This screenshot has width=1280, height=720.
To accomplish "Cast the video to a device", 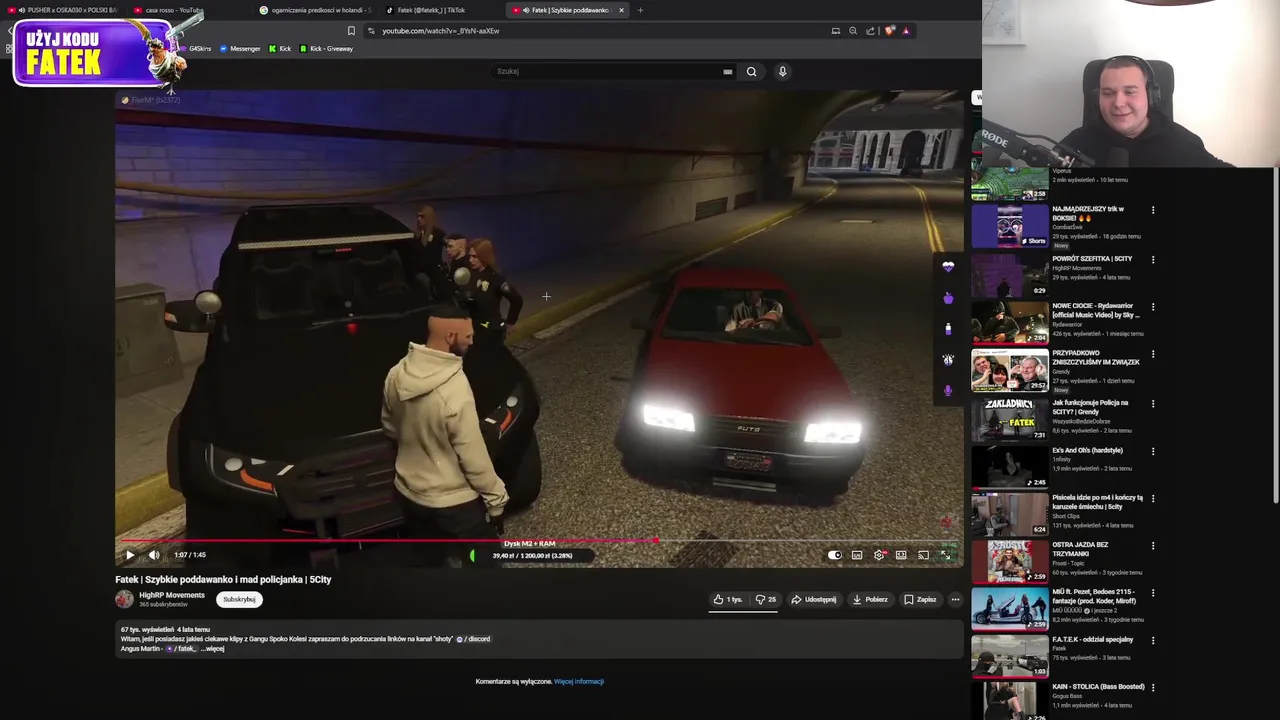I will [923, 555].
